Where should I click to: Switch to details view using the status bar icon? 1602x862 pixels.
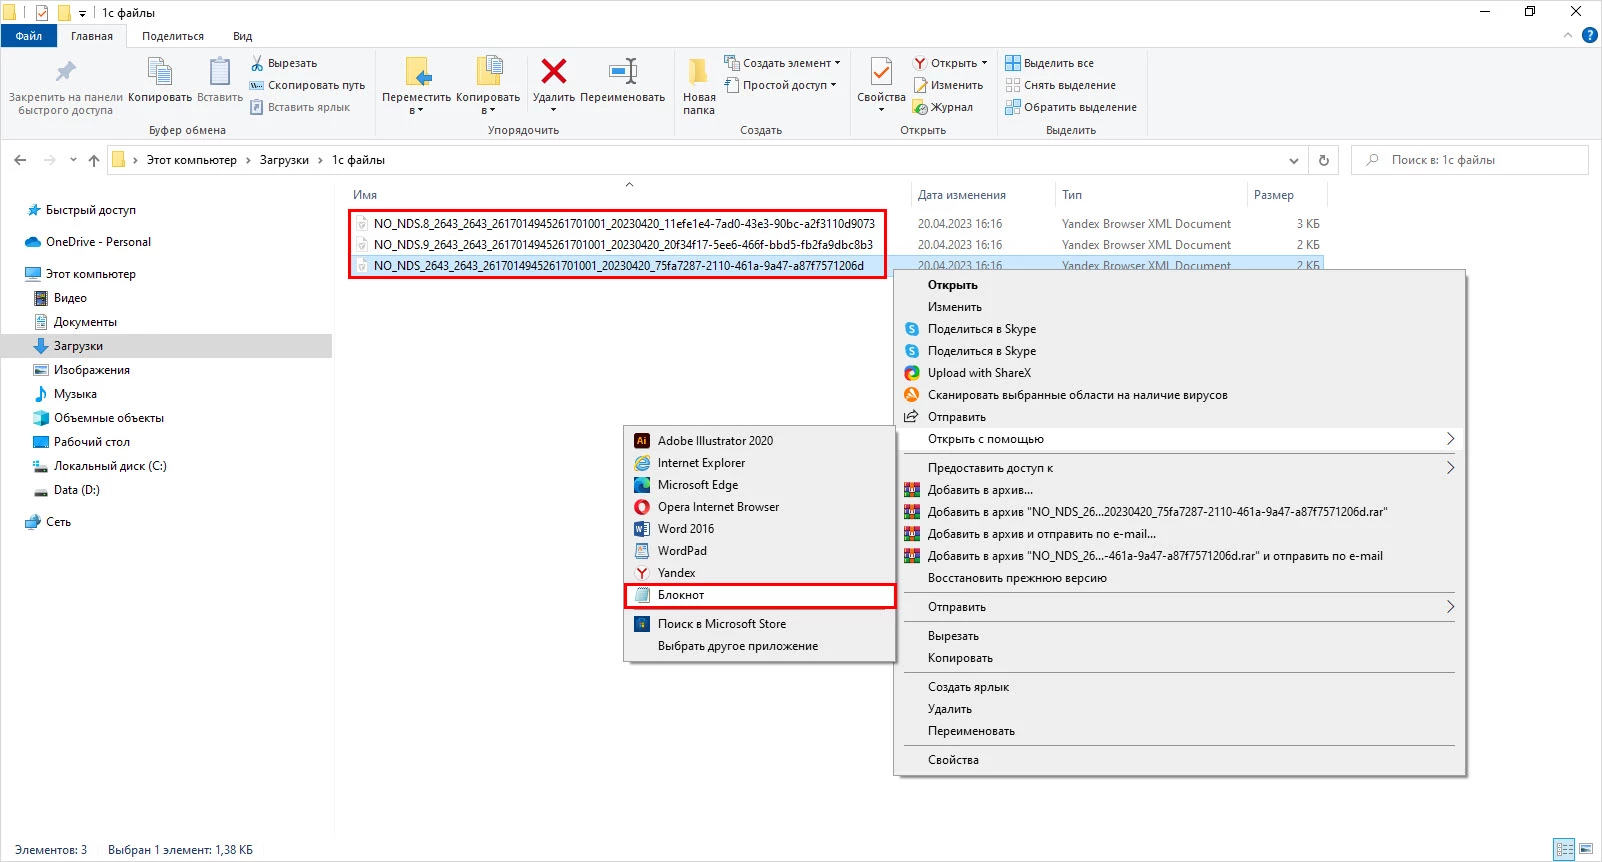[1565, 849]
